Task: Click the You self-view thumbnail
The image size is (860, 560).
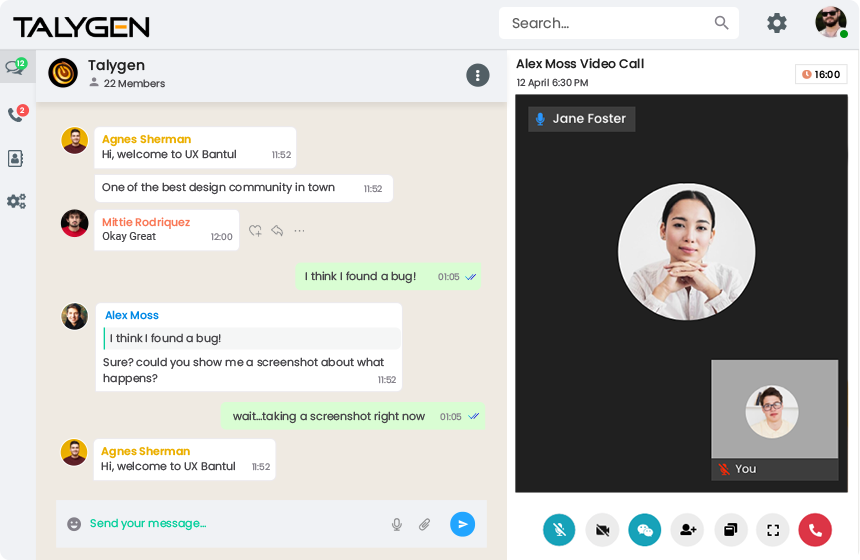Action: pyautogui.click(x=774, y=420)
